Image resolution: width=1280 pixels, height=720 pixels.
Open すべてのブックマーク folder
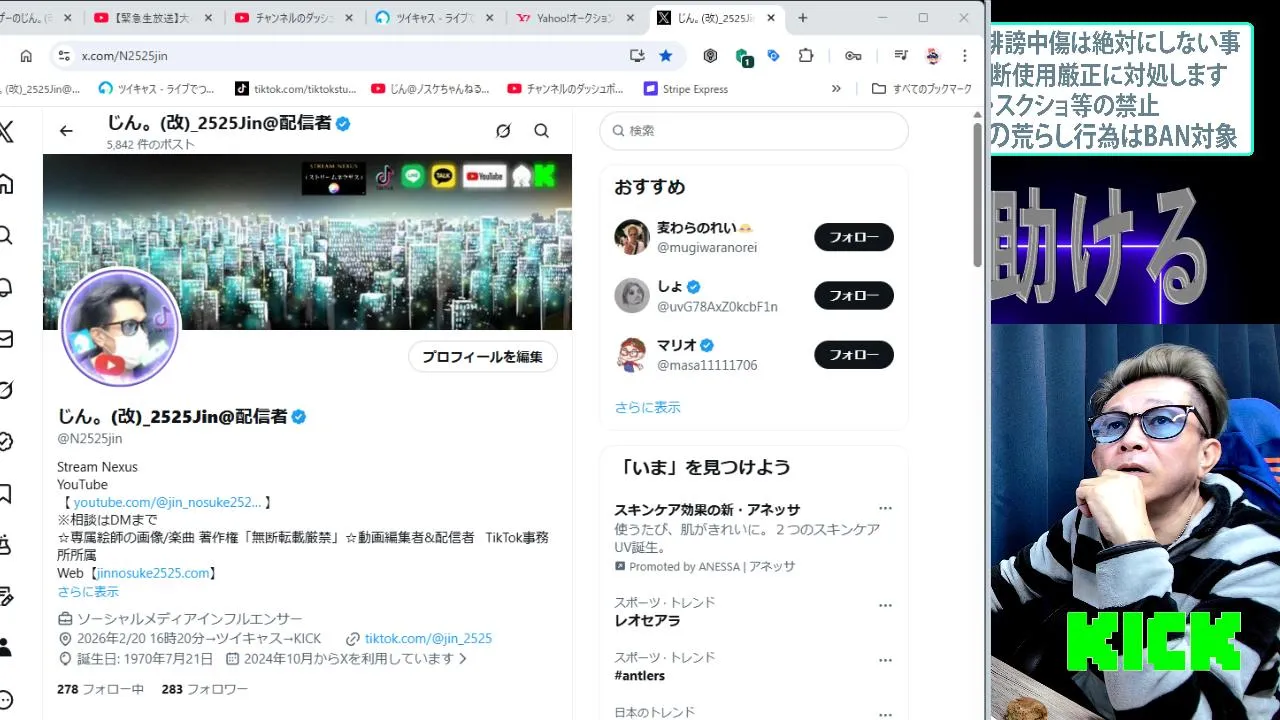click(922, 89)
